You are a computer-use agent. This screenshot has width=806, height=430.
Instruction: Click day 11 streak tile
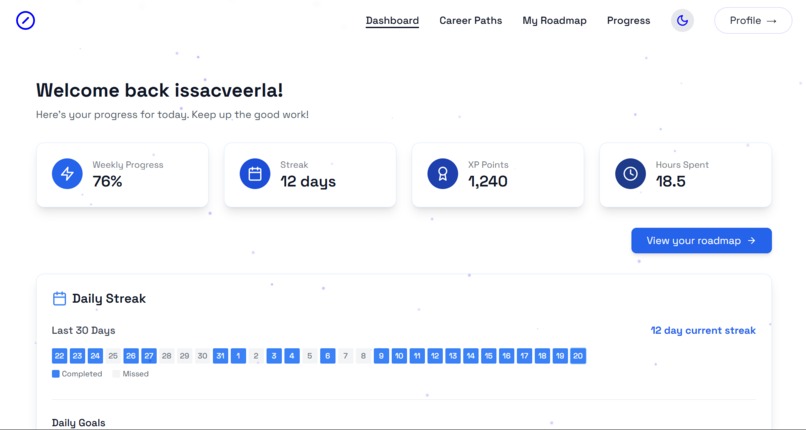click(x=417, y=356)
